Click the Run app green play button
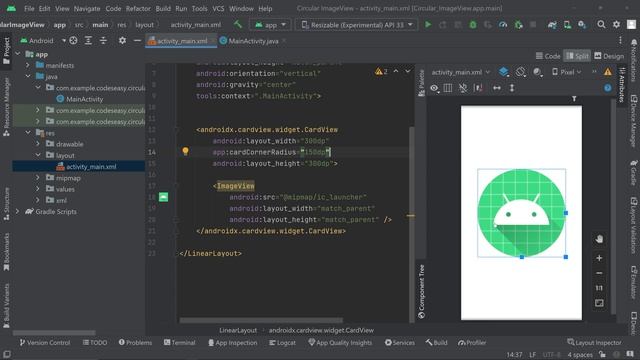Screen dimensions: 640x360 point(428,25)
